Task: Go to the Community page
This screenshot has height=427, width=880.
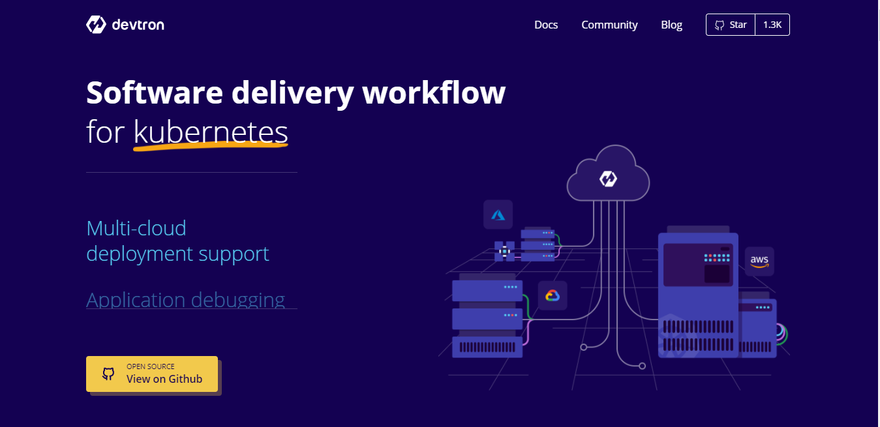Action: tap(609, 25)
